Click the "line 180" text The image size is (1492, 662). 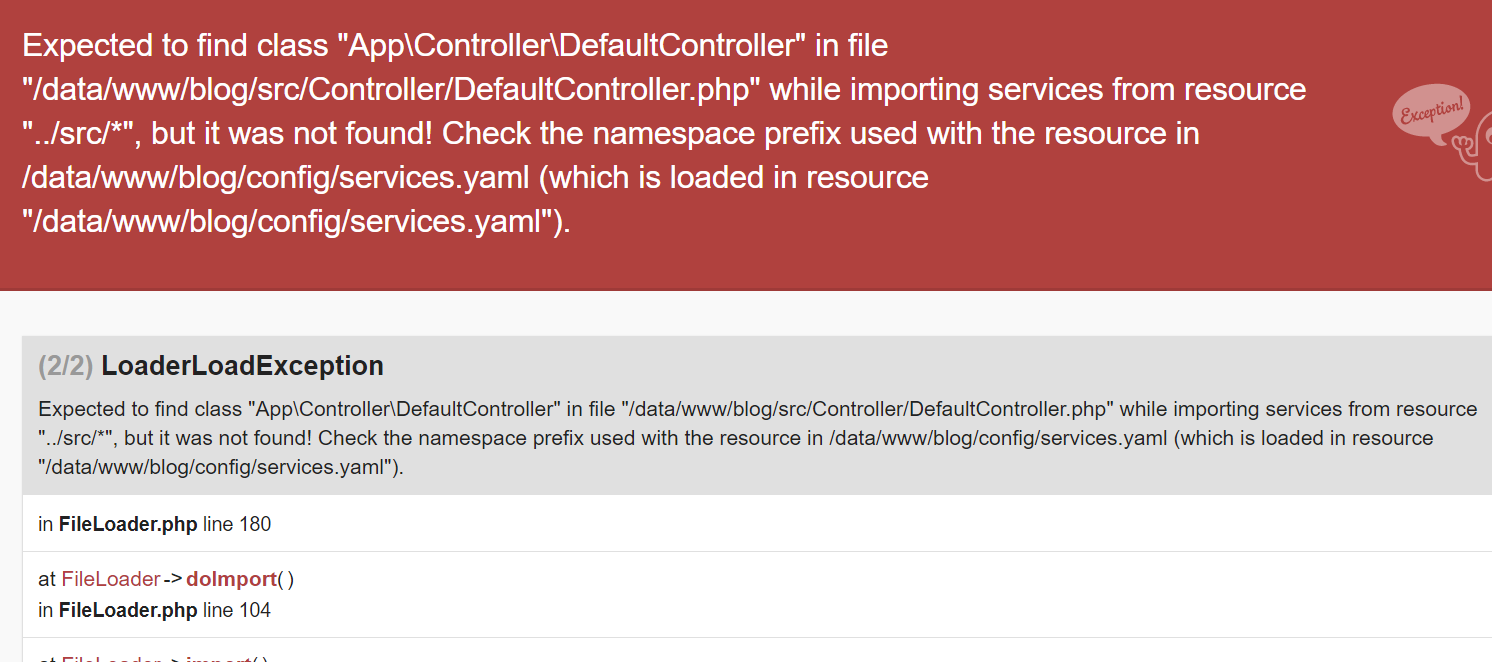tap(237, 523)
